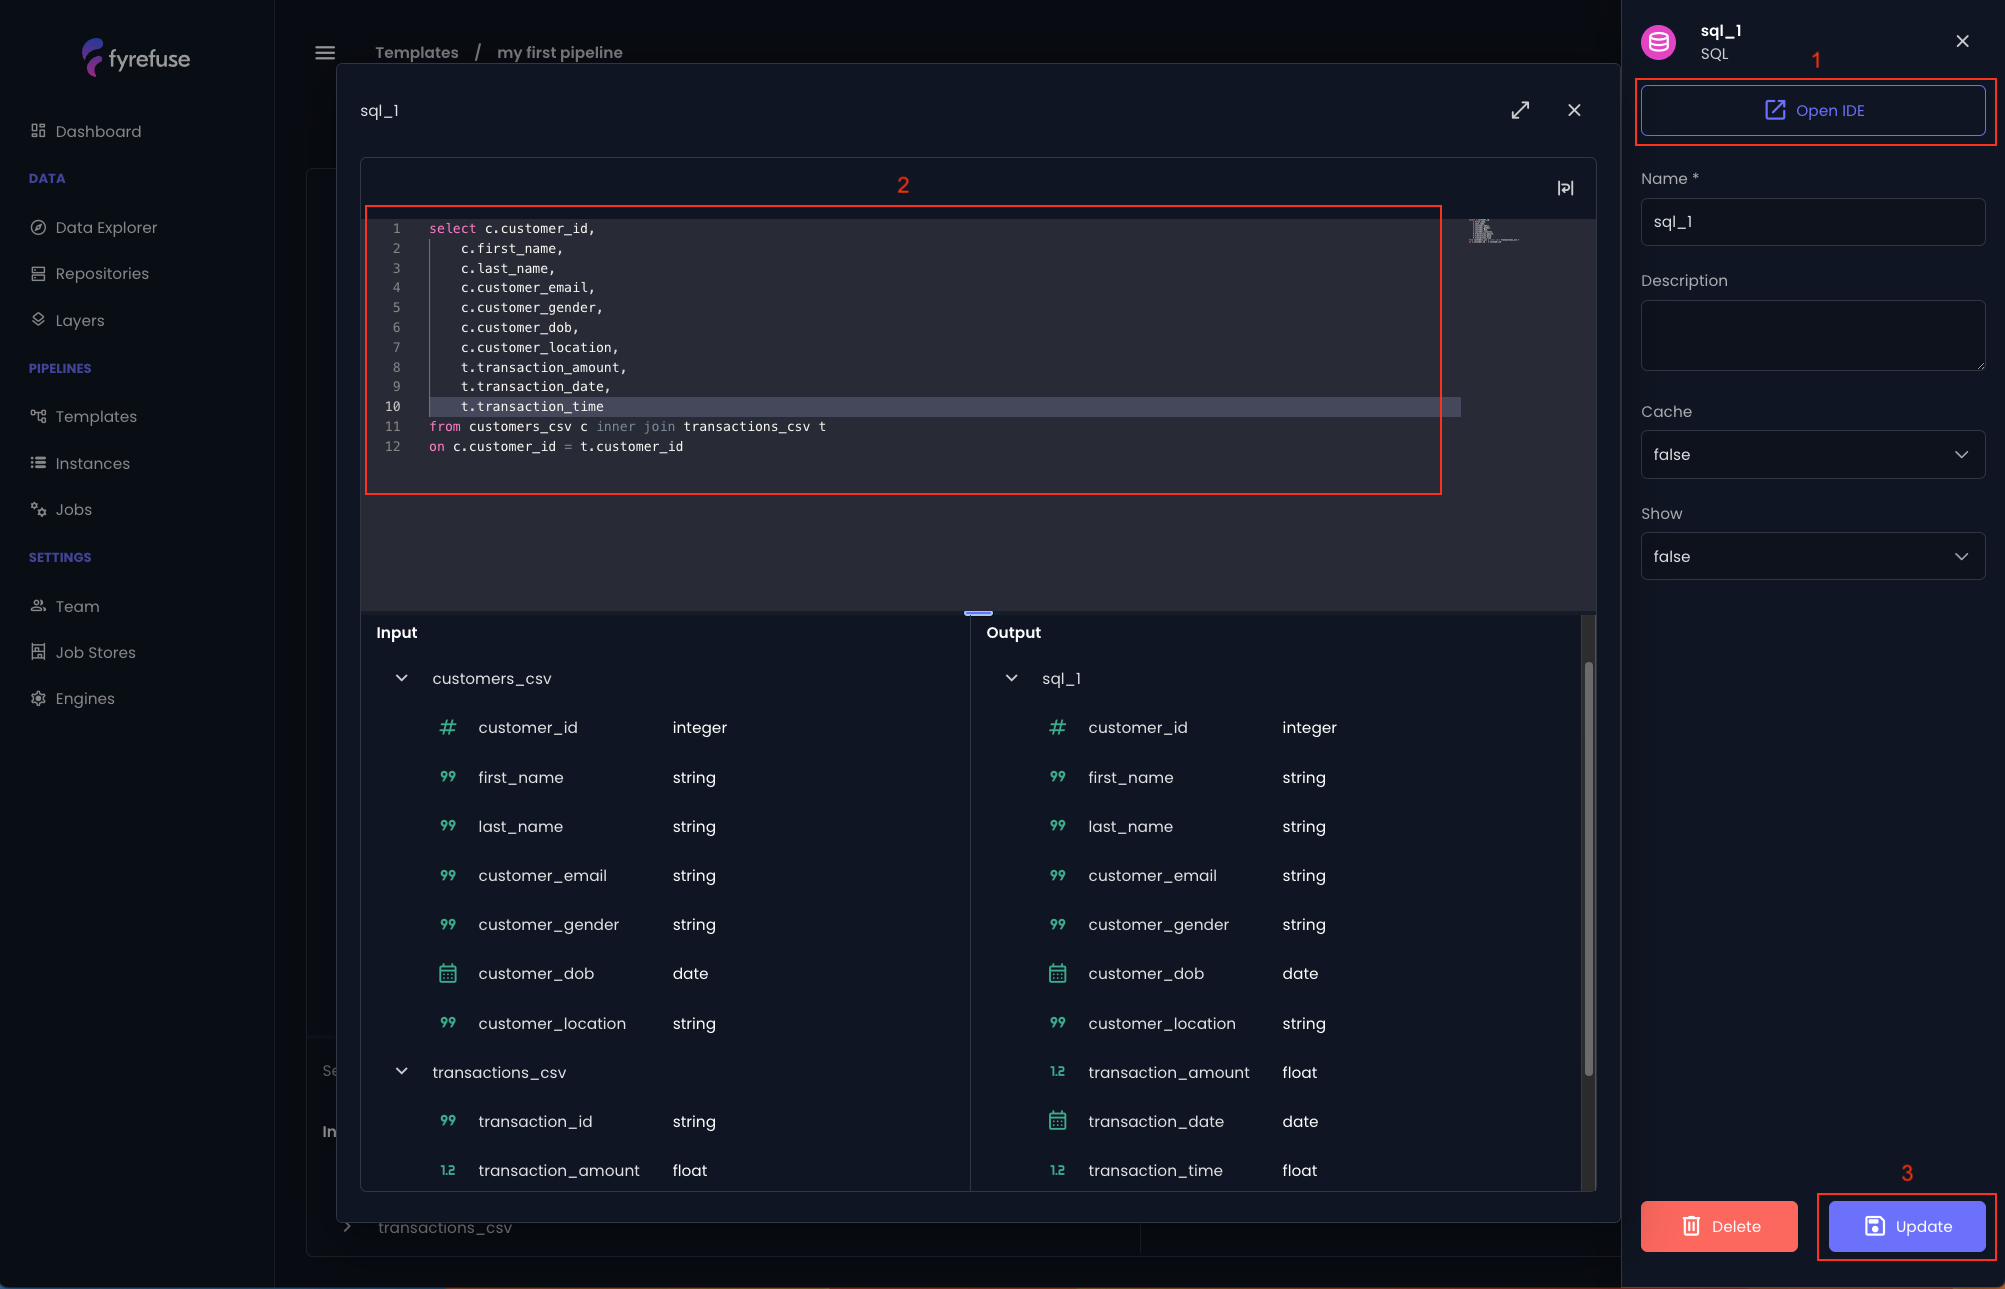This screenshot has height=1289, width=2005.
Task: Click line 11 from clause
Action: click(x=627, y=427)
